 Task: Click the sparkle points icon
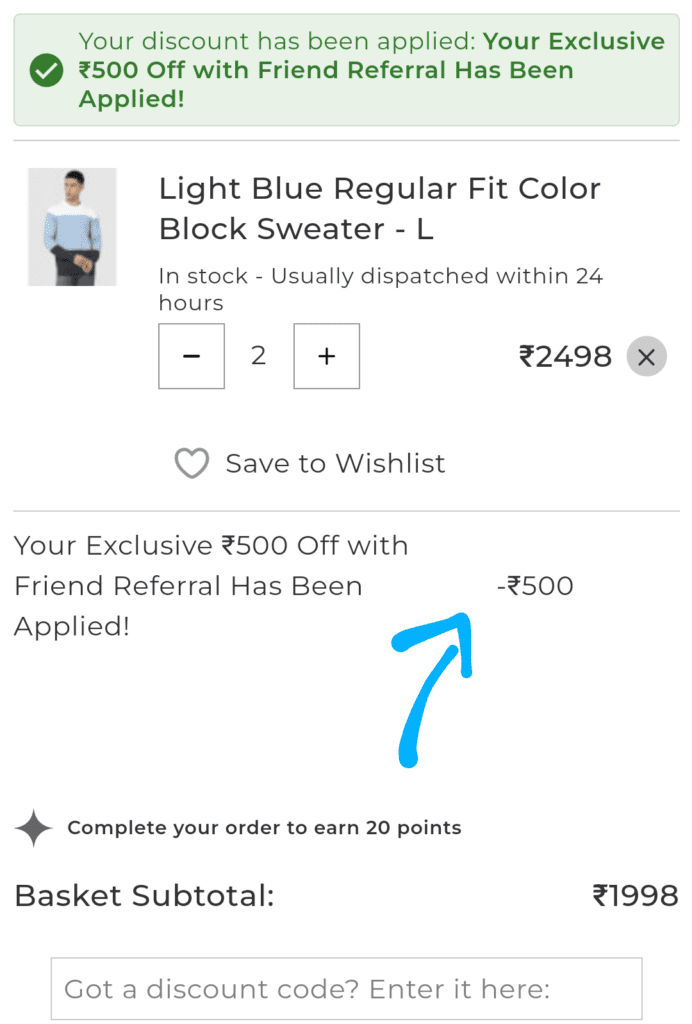pos(34,828)
